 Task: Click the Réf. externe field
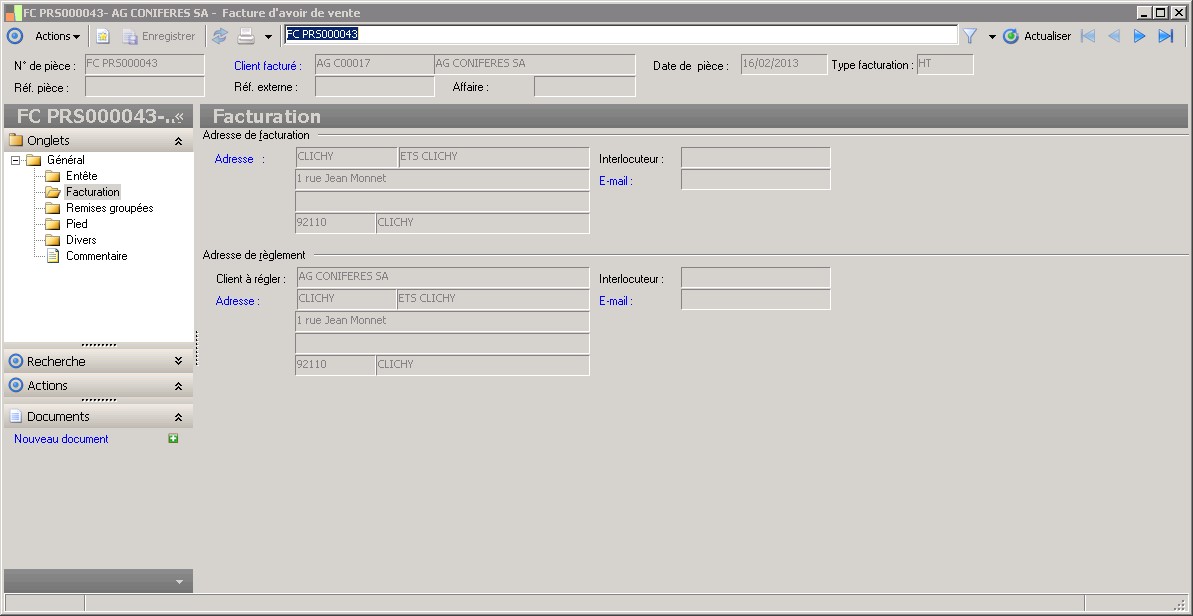coord(374,87)
